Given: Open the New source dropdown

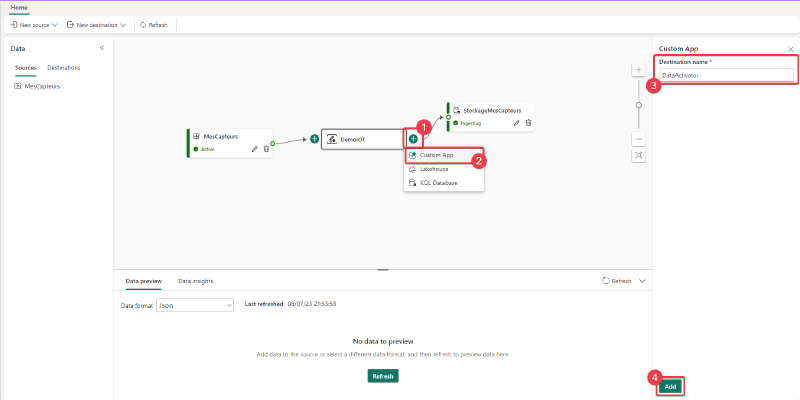Looking at the screenshot, I should (x=34, y=24).
